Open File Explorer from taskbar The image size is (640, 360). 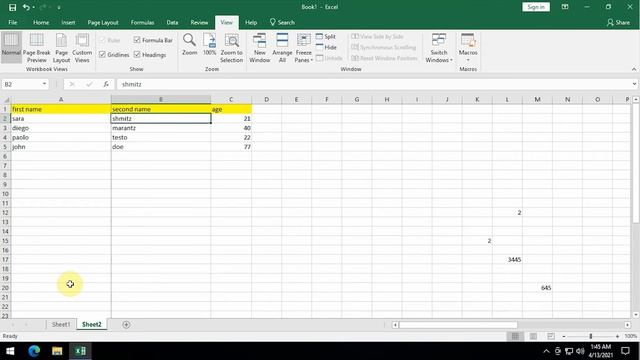click(57, 351)
